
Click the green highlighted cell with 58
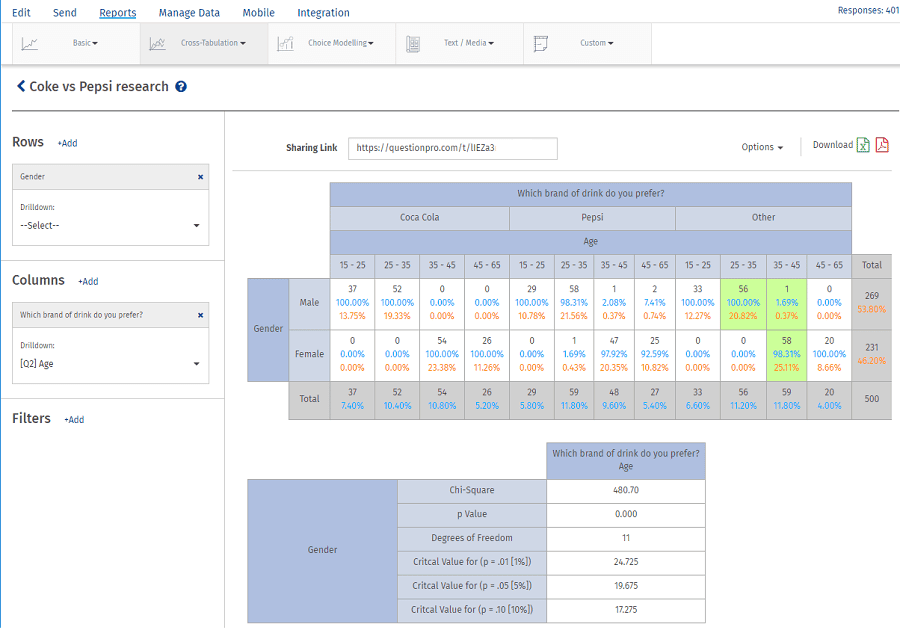pos(786,355)
